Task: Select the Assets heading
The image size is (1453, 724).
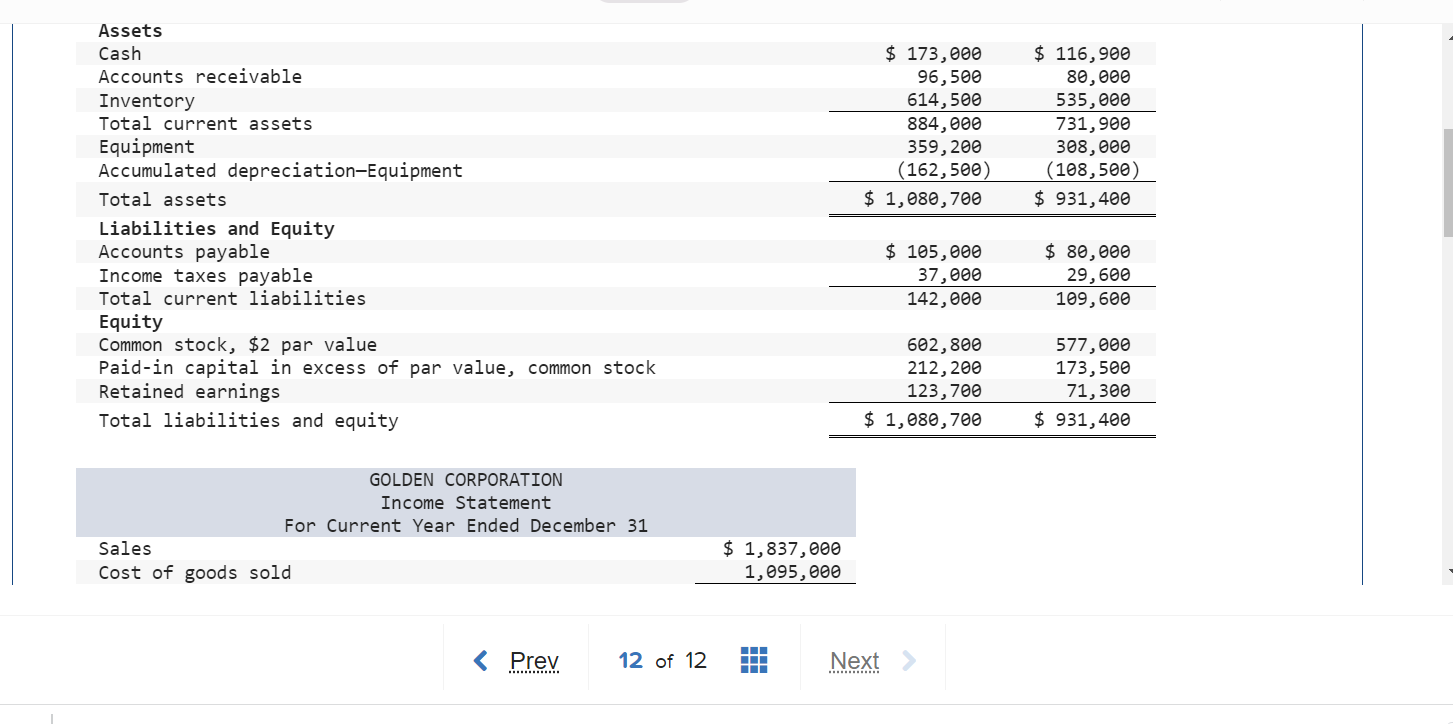Action: [x=130, y=31]
